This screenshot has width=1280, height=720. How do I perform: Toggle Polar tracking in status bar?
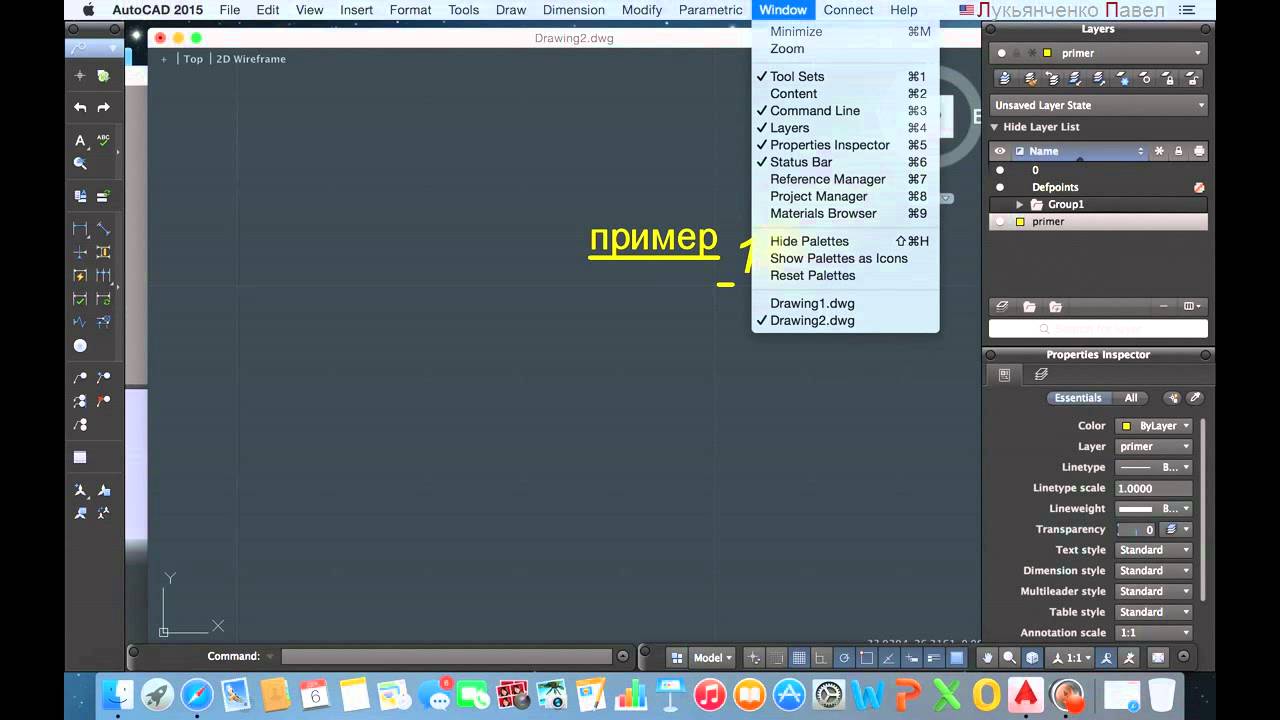(844, 657)
